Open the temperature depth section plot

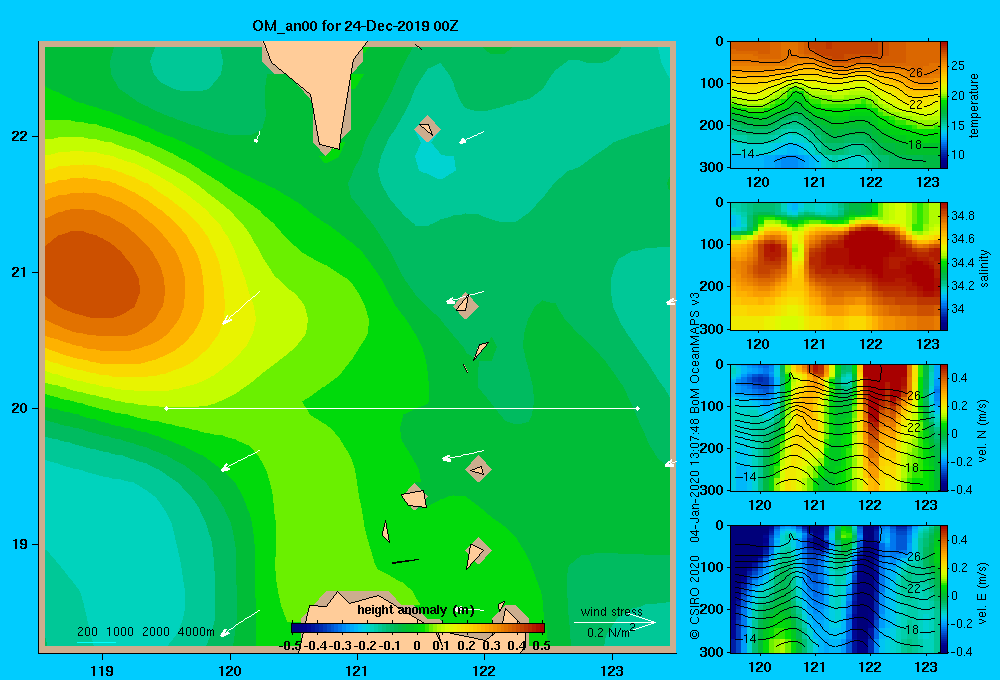[834, 105]
